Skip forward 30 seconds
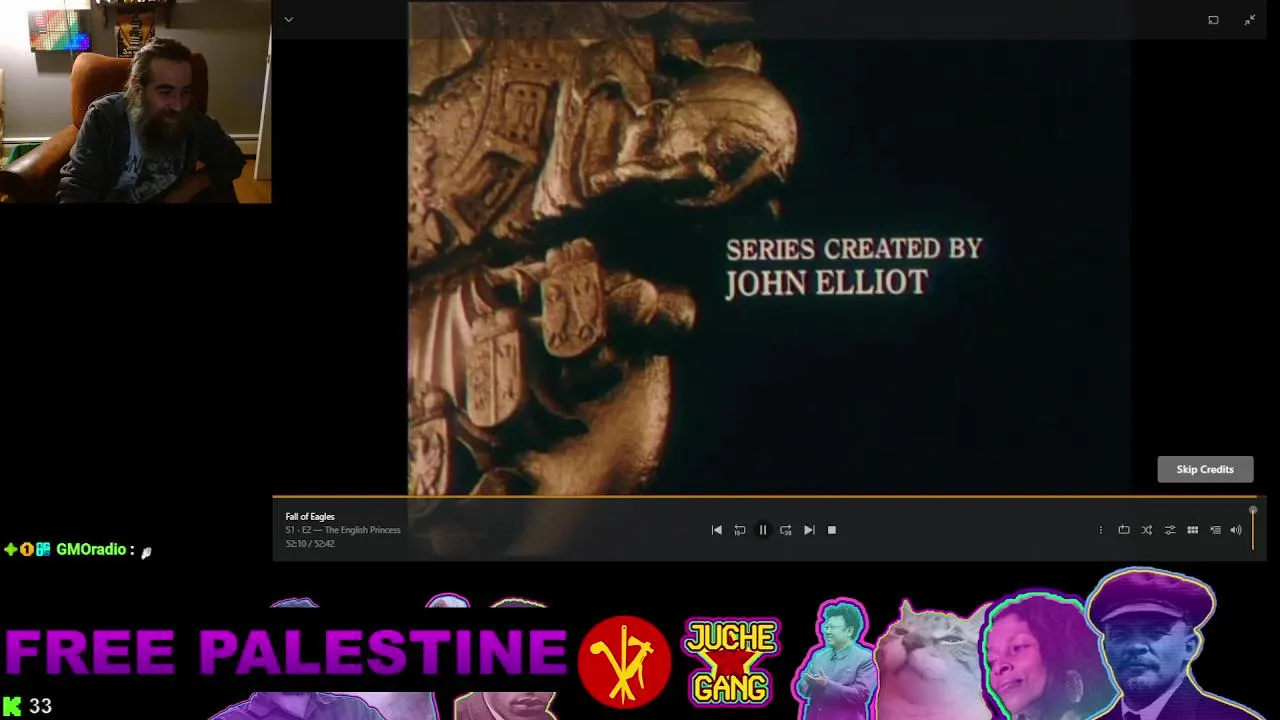The height and width of the screenshot is (720, 1280). pyautogui.click(x=785, y=530)
